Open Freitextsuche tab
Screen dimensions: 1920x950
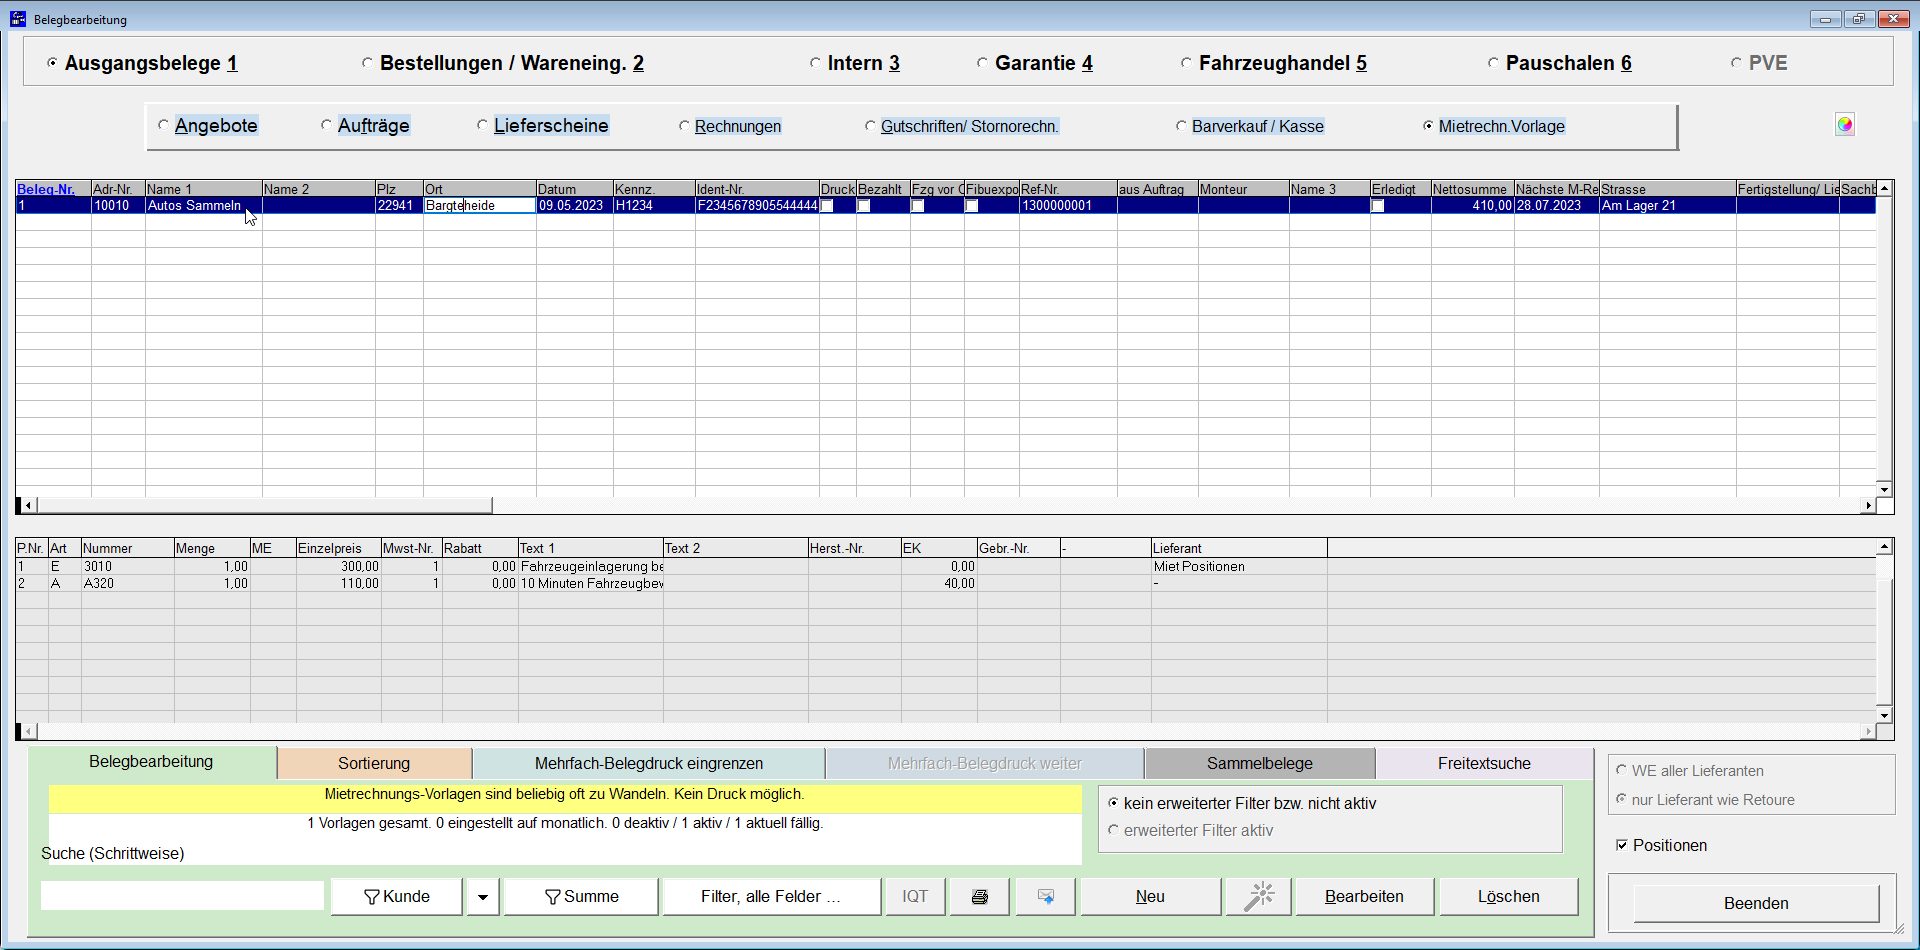click(1484, 763)
